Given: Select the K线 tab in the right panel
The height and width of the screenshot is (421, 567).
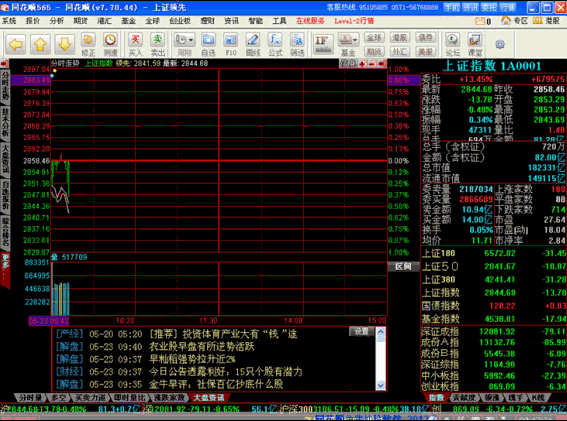Looking at the screenshot, I should click(x=538, y=397).
